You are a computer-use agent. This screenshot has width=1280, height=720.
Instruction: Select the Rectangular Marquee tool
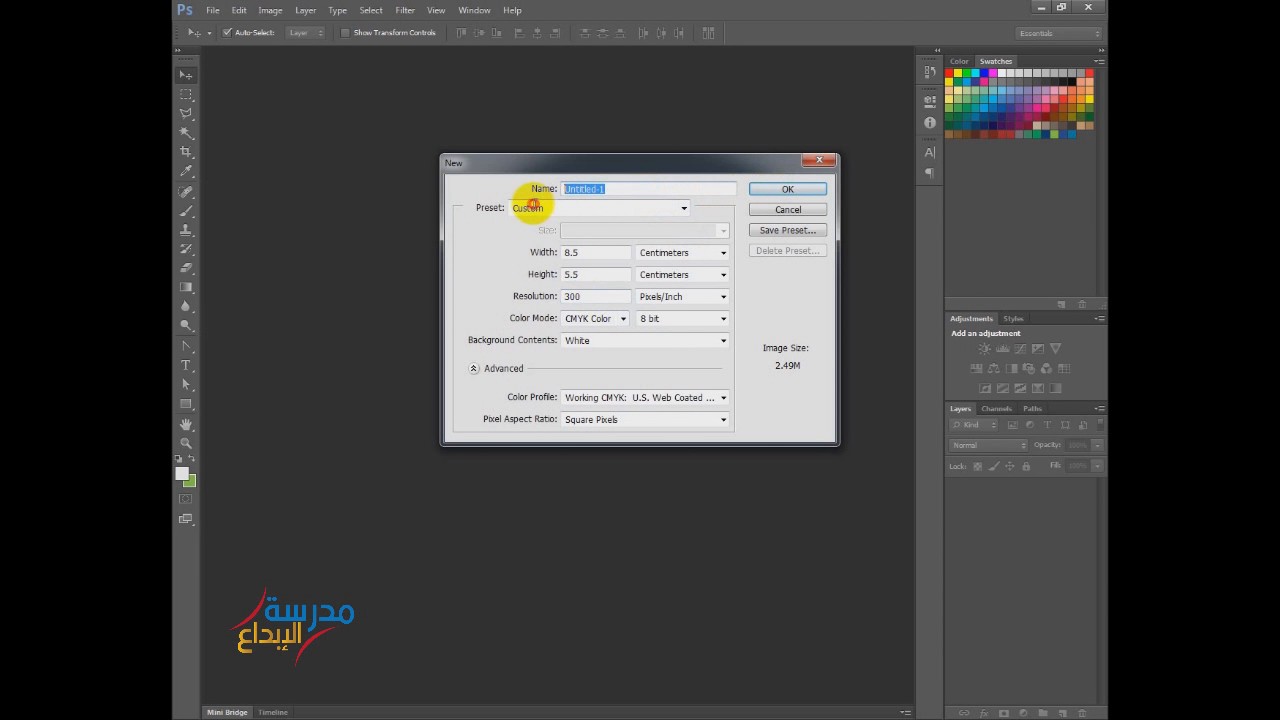point(186,94)
